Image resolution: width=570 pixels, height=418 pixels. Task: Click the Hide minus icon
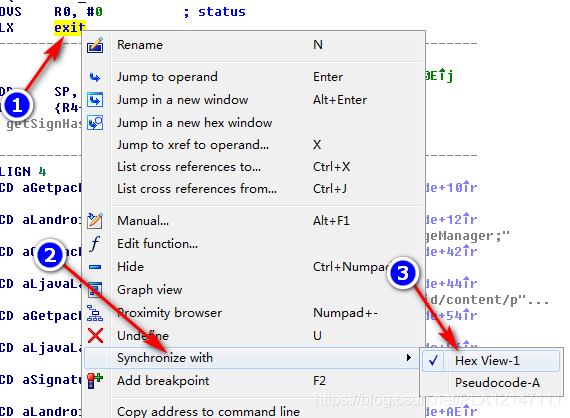pos(95,267)
